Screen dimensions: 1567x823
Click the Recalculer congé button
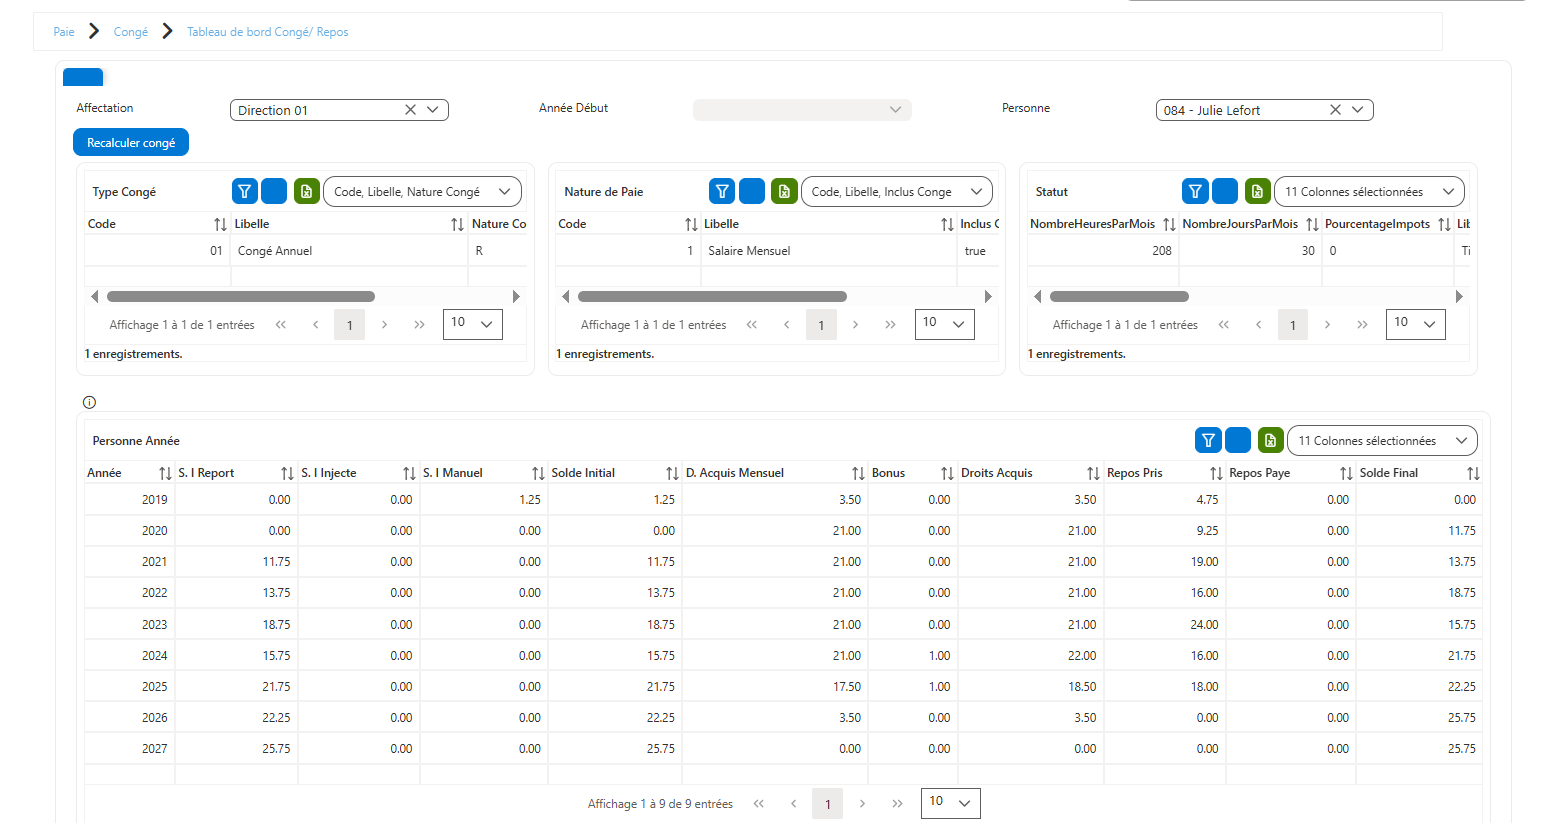[x=131, y=142]
